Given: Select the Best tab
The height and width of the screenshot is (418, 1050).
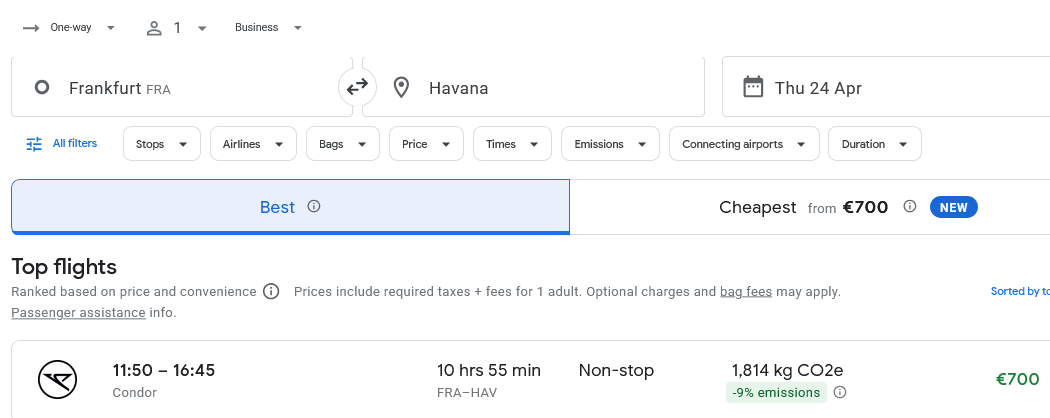Looking at the screenshot, I should (290, 207).
